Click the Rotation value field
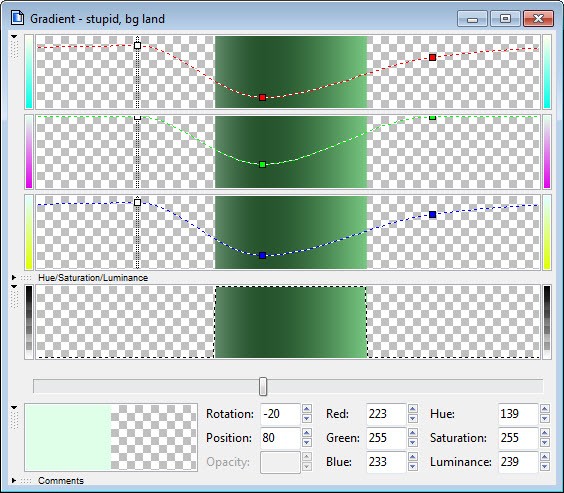Viewport: 564px width, 493px height. (280, 414)
